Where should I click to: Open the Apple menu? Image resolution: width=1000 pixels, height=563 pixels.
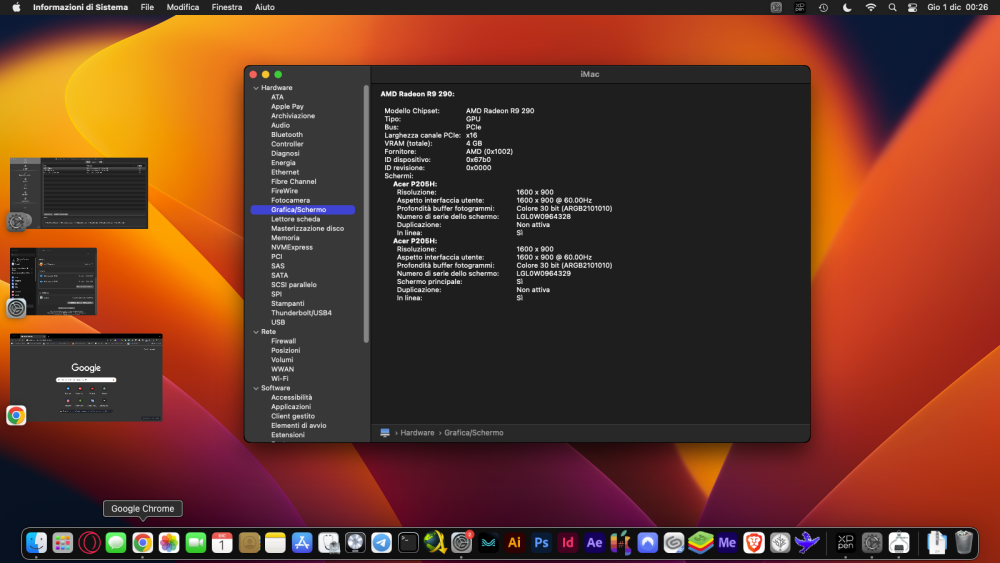tap(16, 8)
